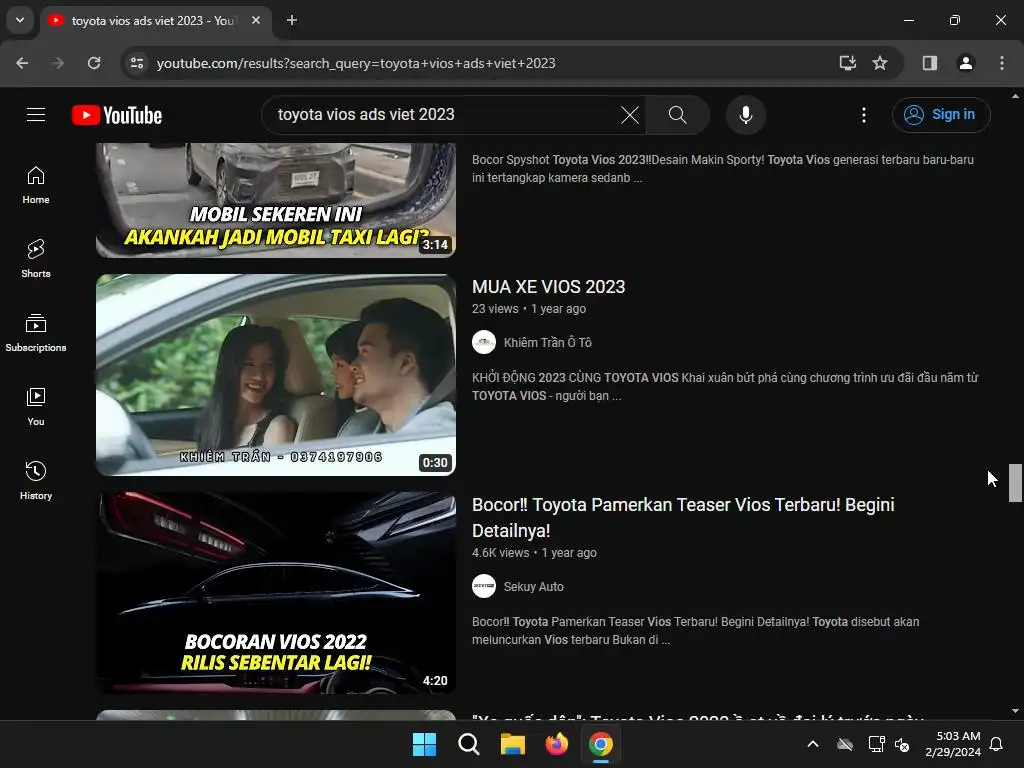Click Chrome icon in taskbar
The height and width of the screenshot is (768, 1024).
(601, 744)
